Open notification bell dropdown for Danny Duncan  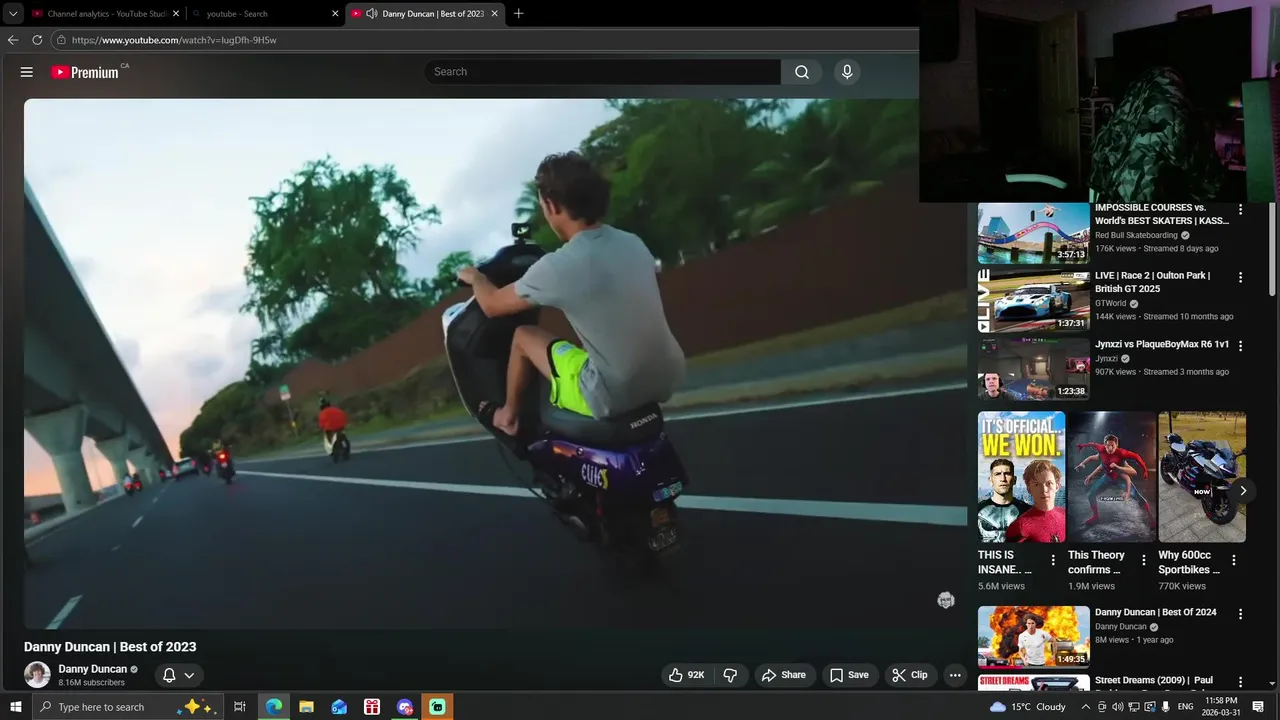(179, 675)
